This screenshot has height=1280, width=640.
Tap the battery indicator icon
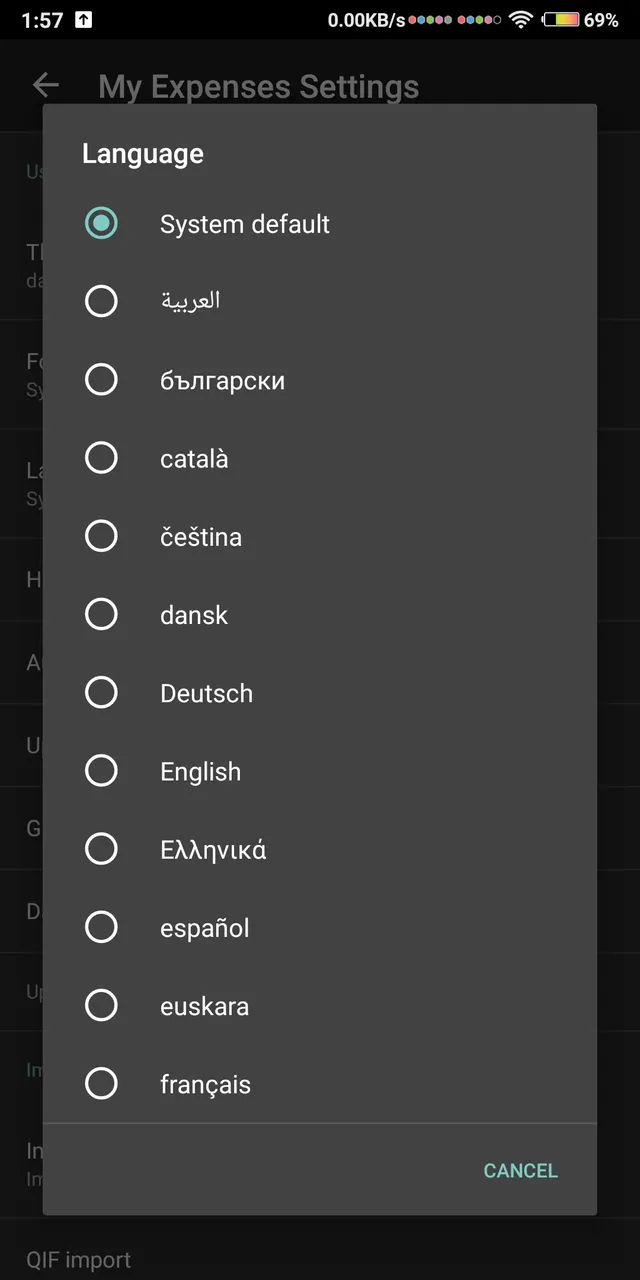(x=561, y=19)
